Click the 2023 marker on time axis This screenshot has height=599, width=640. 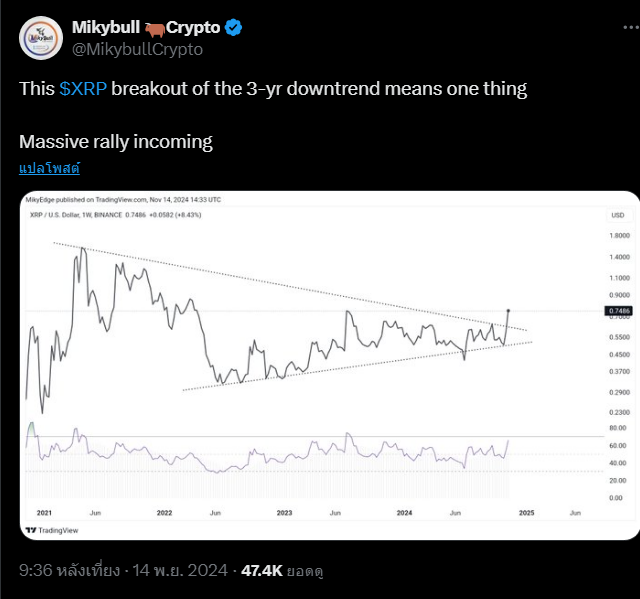click(284, 512)
